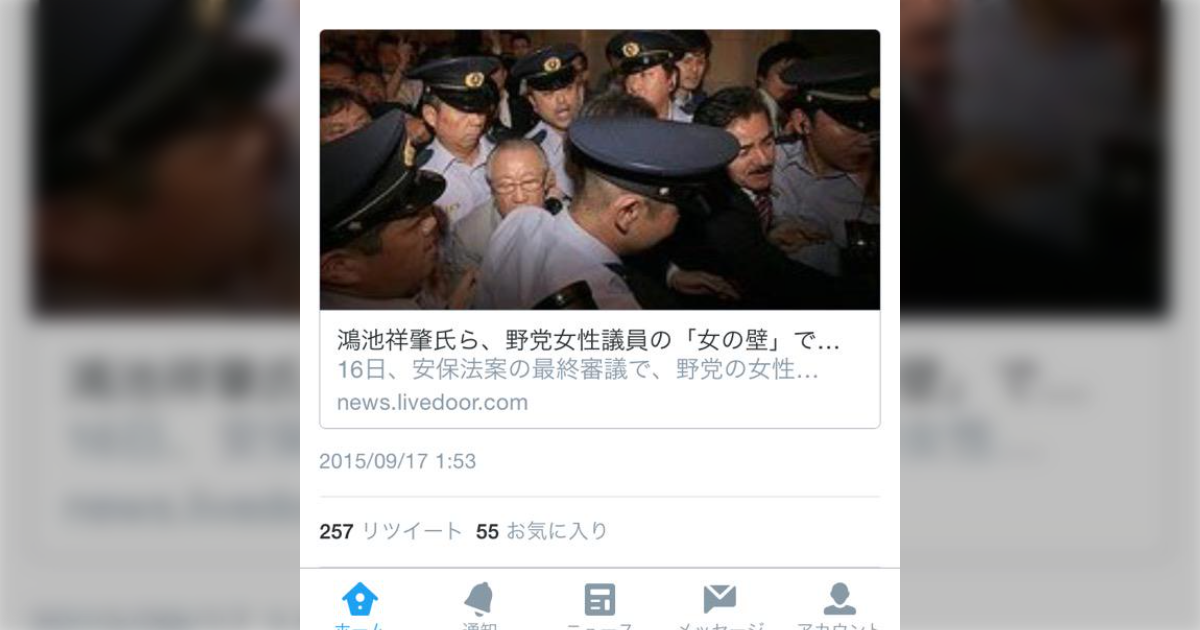The image size is (1200, 630).
Task: Tap the blue birdhouse Home icon
Action: coord(360,599)
